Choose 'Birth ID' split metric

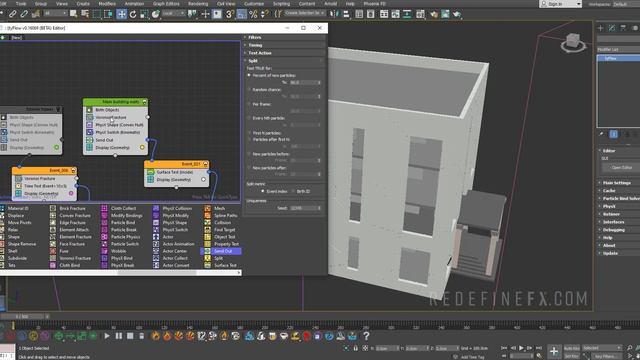(301, 191)
